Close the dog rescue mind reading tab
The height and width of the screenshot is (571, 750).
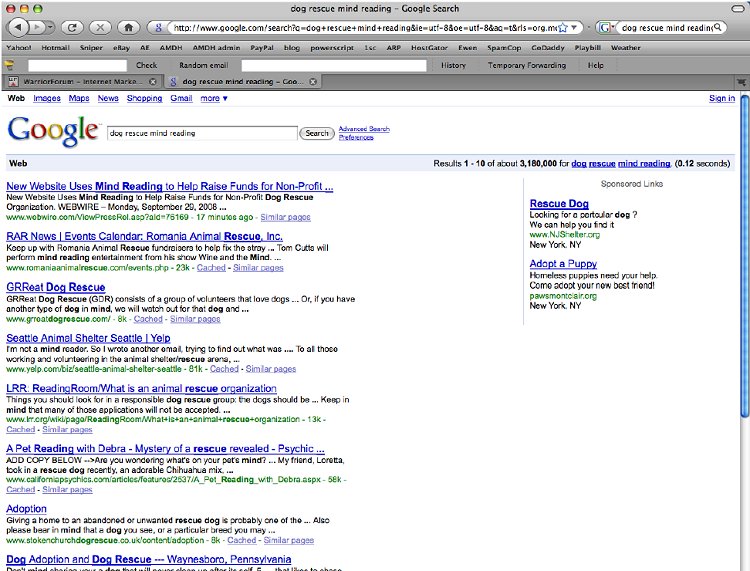[313, 82]
